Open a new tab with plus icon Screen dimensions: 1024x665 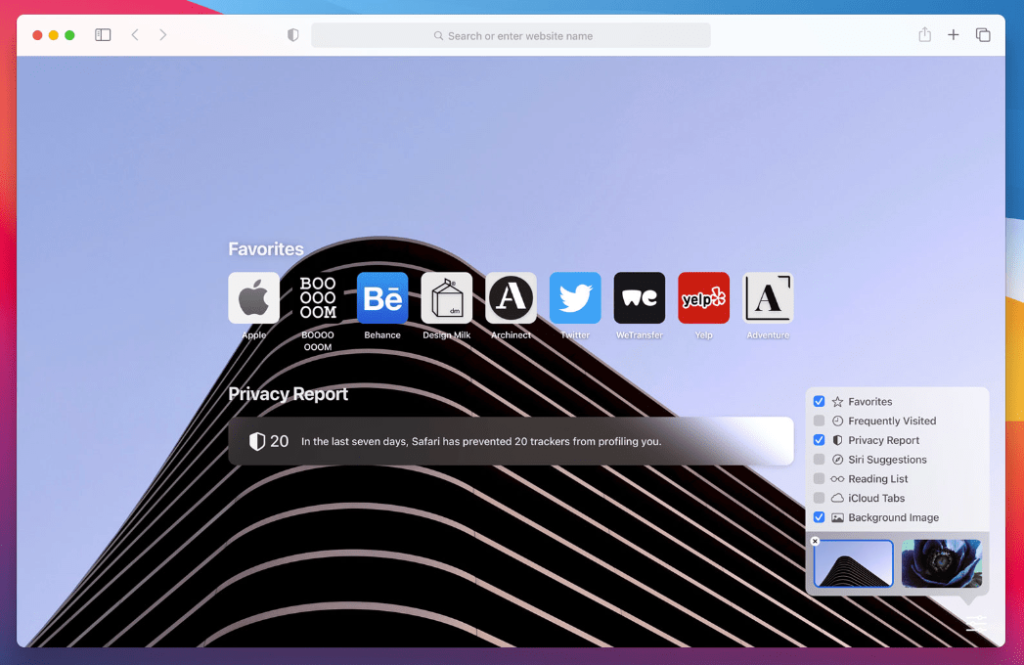tap(953, 35)
